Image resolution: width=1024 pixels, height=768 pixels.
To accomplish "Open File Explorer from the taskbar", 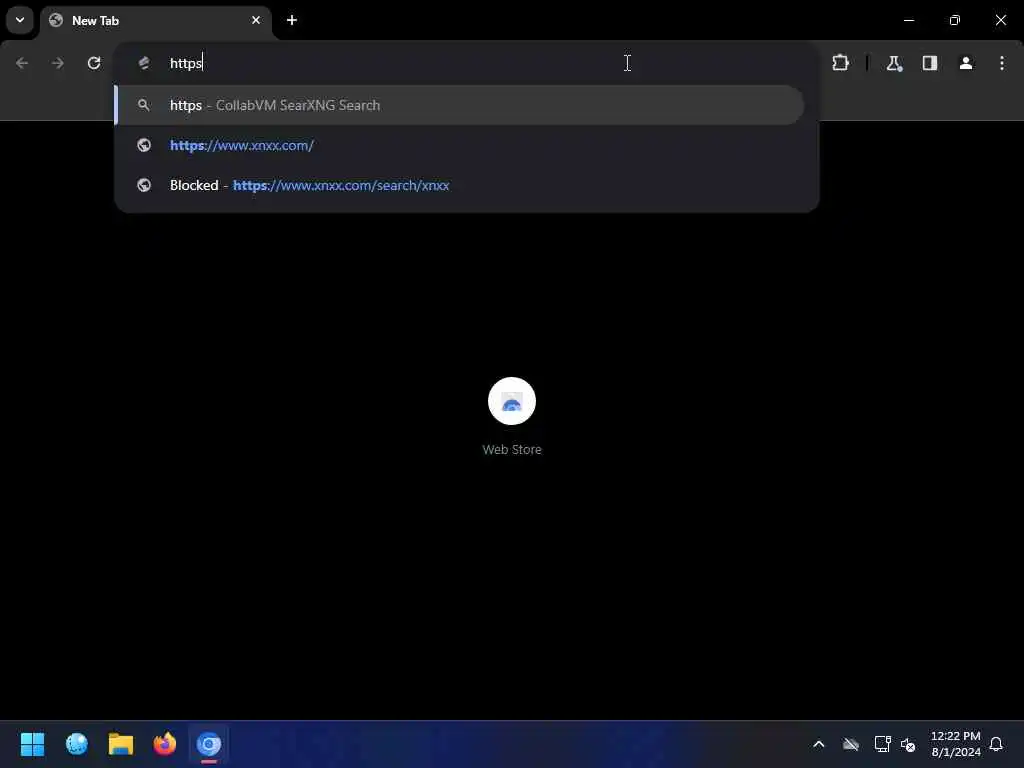I will [x=121, y=744].
